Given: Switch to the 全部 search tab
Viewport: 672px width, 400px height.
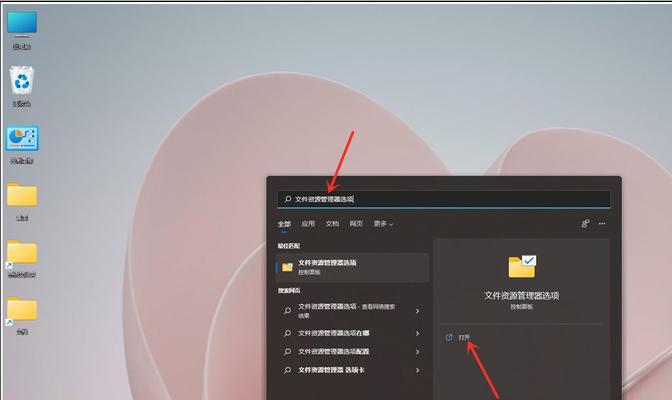Looking at the screenshot, I should 284,224.
